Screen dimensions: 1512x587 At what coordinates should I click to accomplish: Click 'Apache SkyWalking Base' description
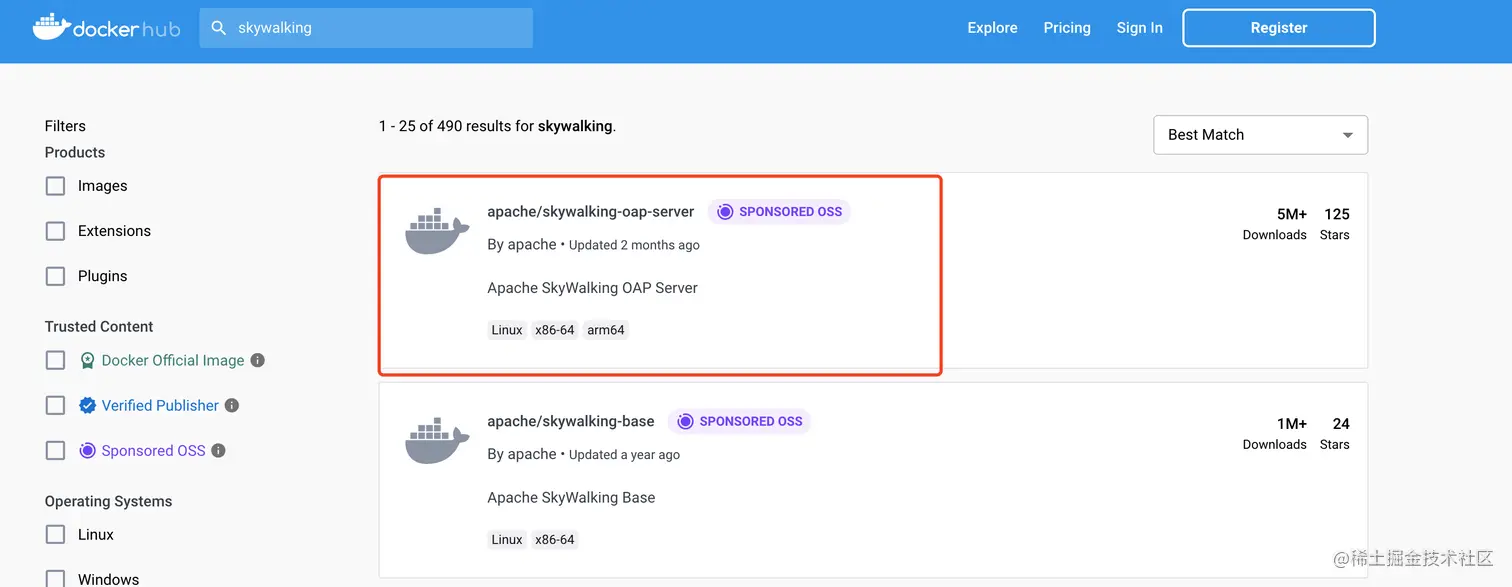click(571, 498)
